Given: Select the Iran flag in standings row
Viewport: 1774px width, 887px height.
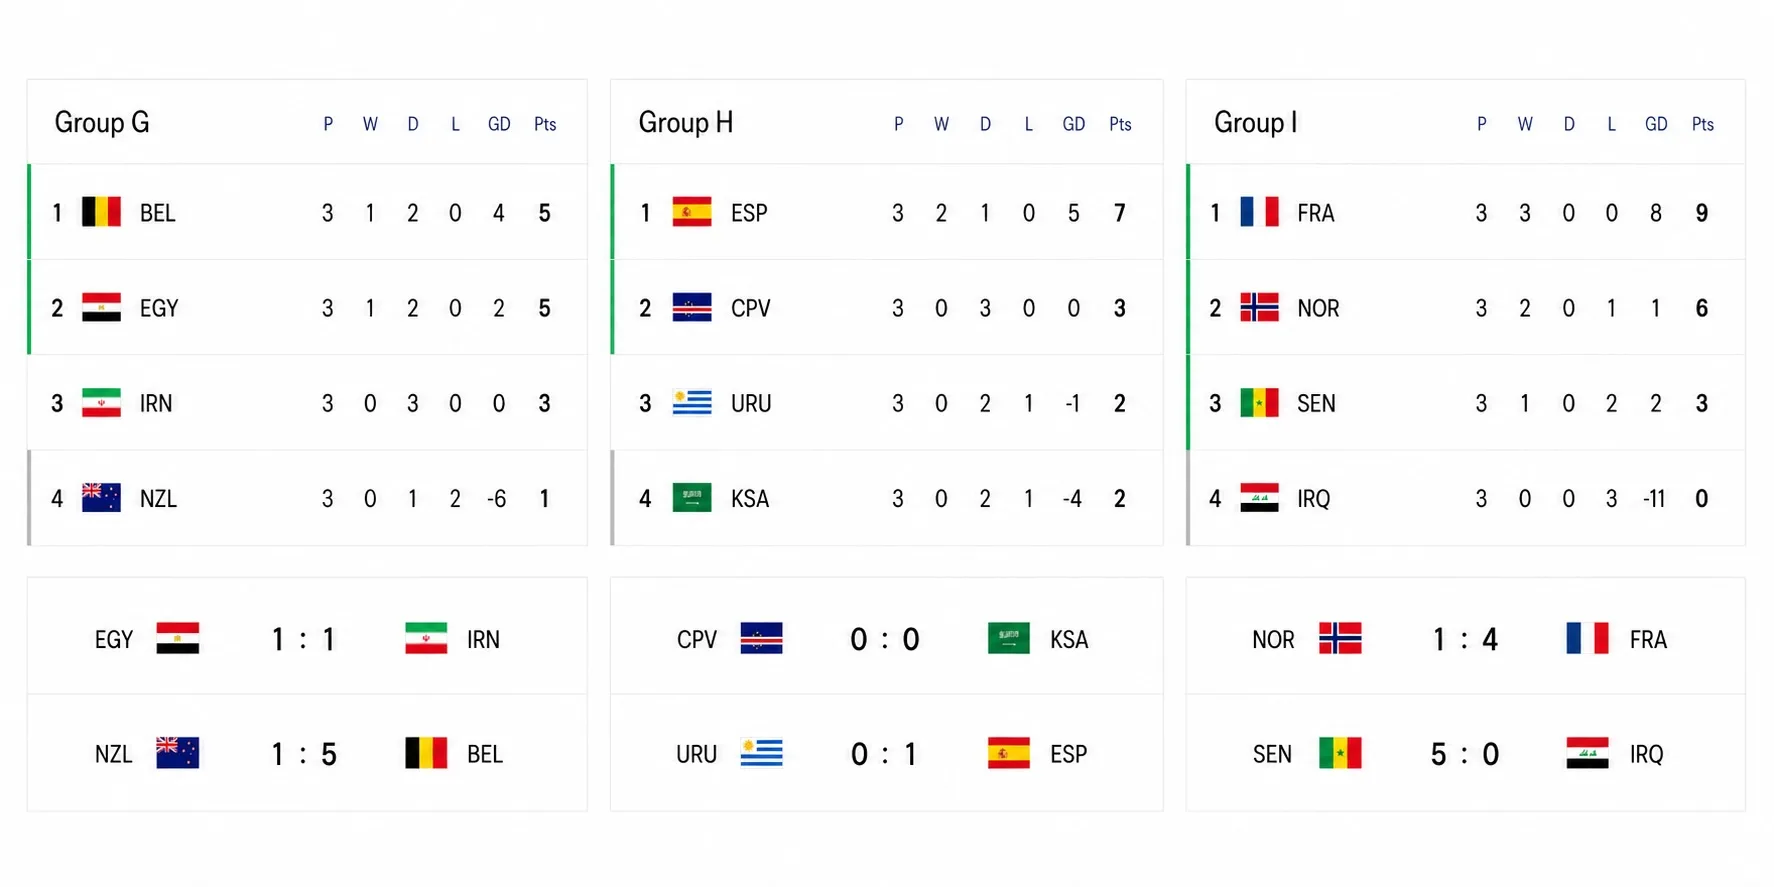Looking at the screenshot, I should 101,402.
